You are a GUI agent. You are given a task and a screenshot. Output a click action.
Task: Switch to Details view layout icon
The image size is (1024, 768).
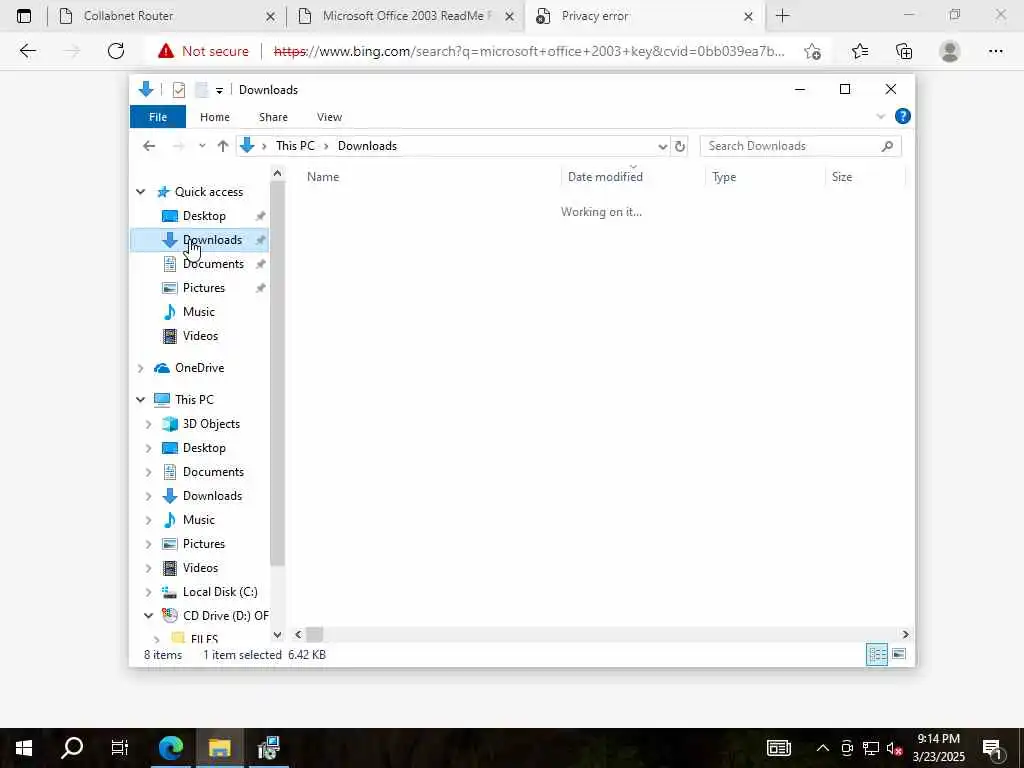click(876, 654)
